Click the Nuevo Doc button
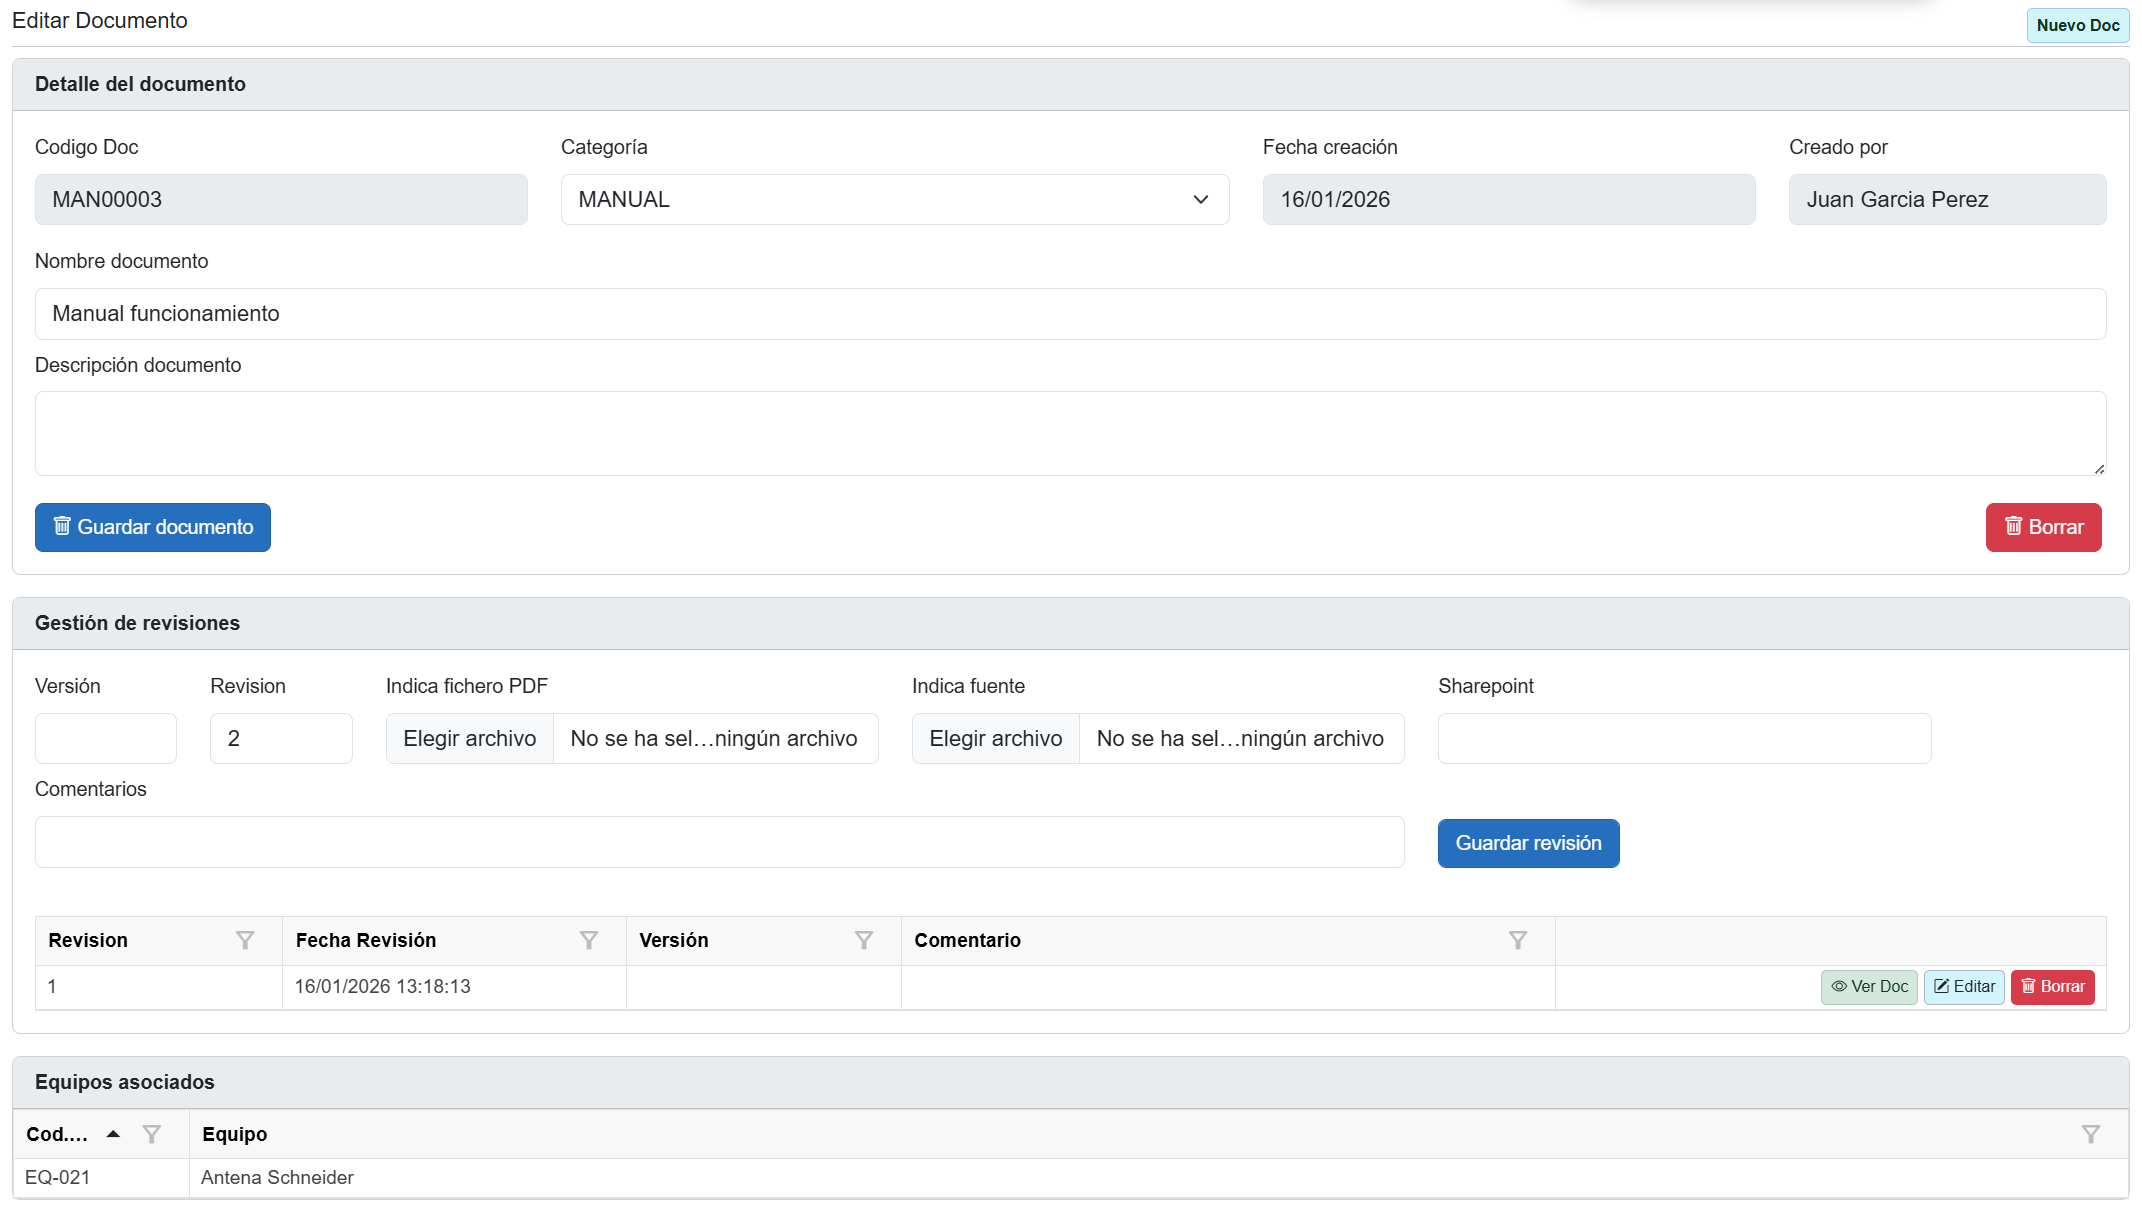This screenshot has height=1208, width=2142. tap(2077, 25)
